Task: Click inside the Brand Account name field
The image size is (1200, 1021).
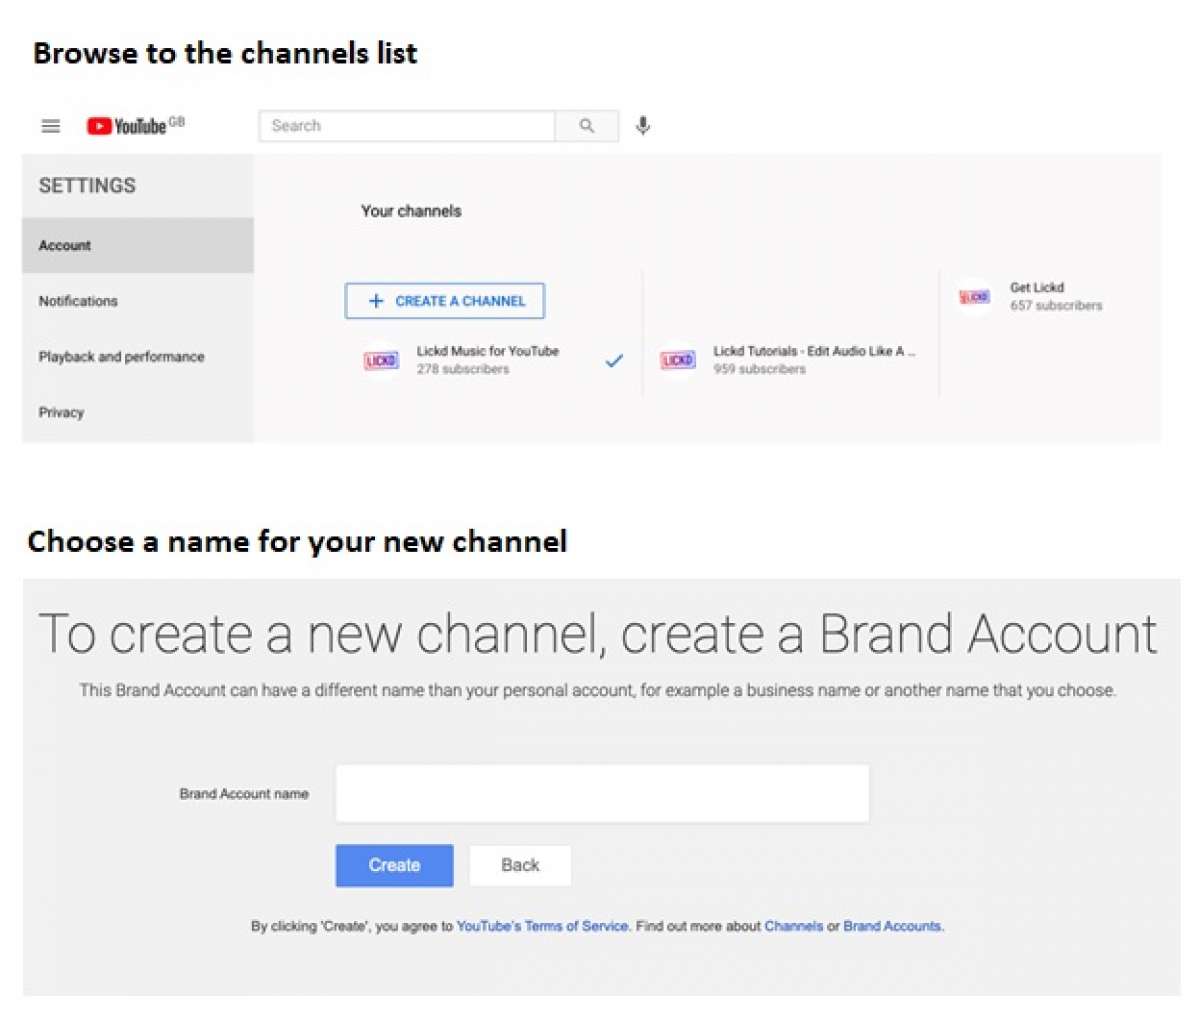Action: [602, 792]
